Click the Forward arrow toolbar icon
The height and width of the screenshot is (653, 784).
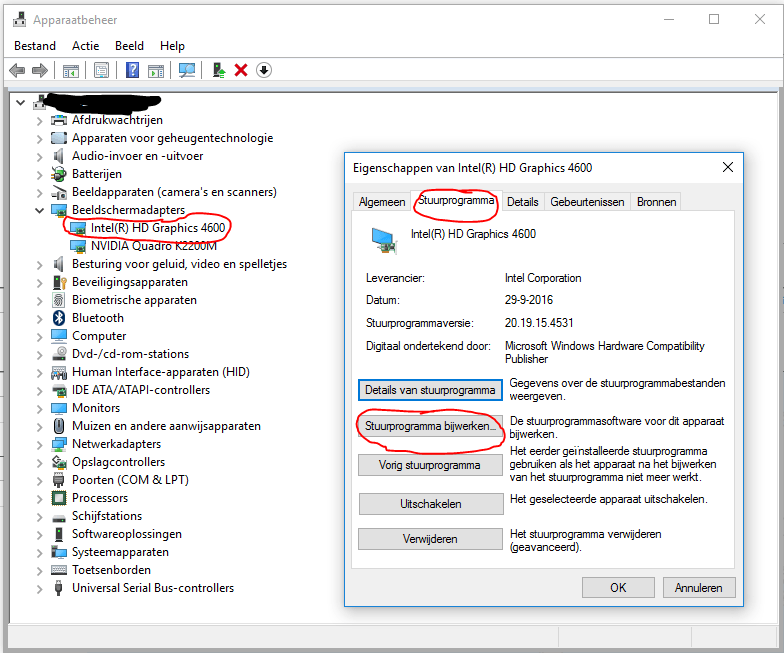(40, 70)
